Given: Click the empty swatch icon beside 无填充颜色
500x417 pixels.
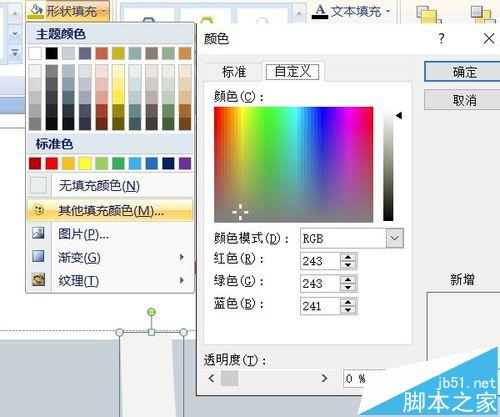Looking at the screenshot, I should tap(39, 185).
